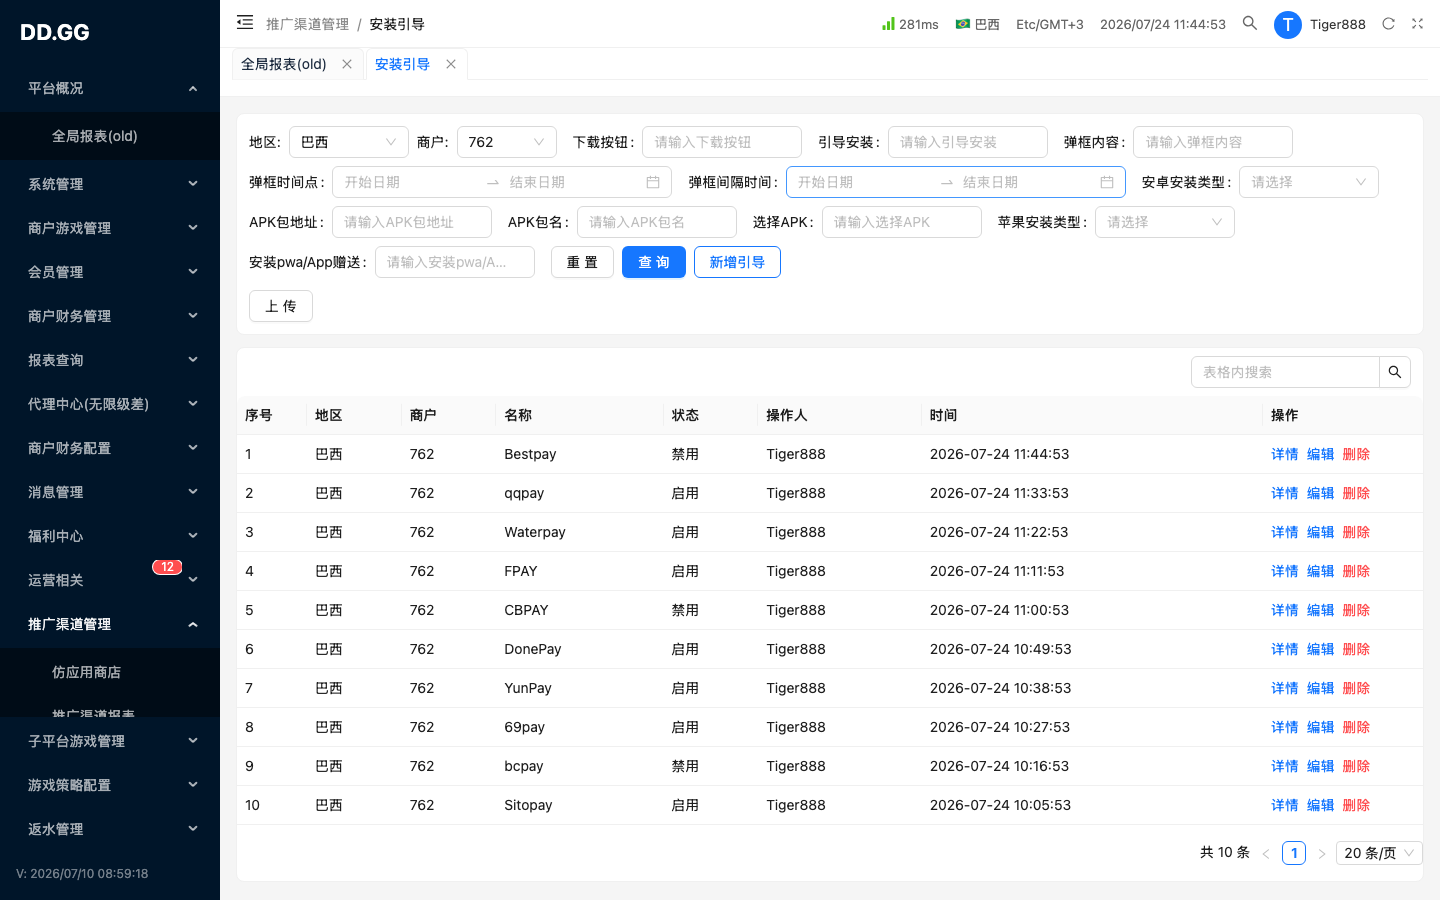Select page 1 in pagination

(x=1294, y=853)
